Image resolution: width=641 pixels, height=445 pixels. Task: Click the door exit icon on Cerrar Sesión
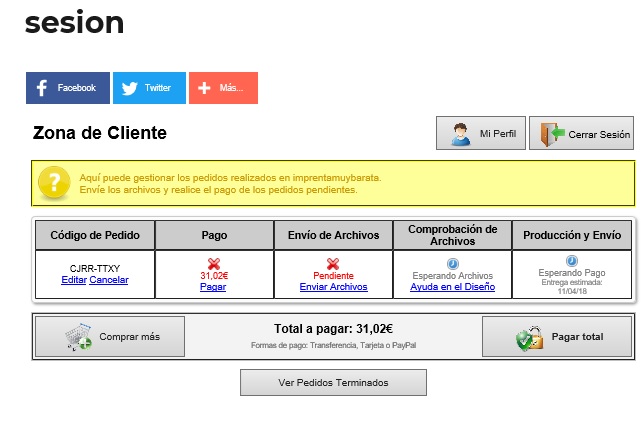pyautogui.click(x=552, y=134)
